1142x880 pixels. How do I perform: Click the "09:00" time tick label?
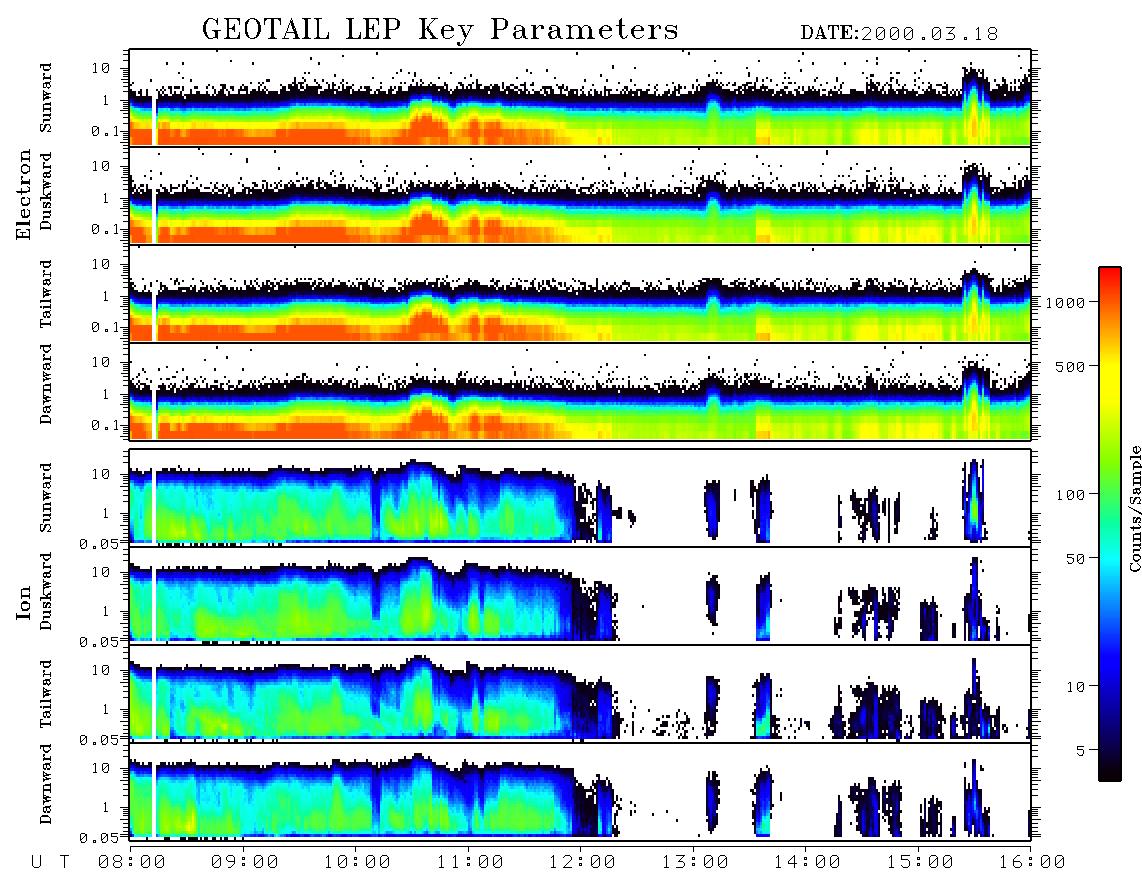[245, 862]
